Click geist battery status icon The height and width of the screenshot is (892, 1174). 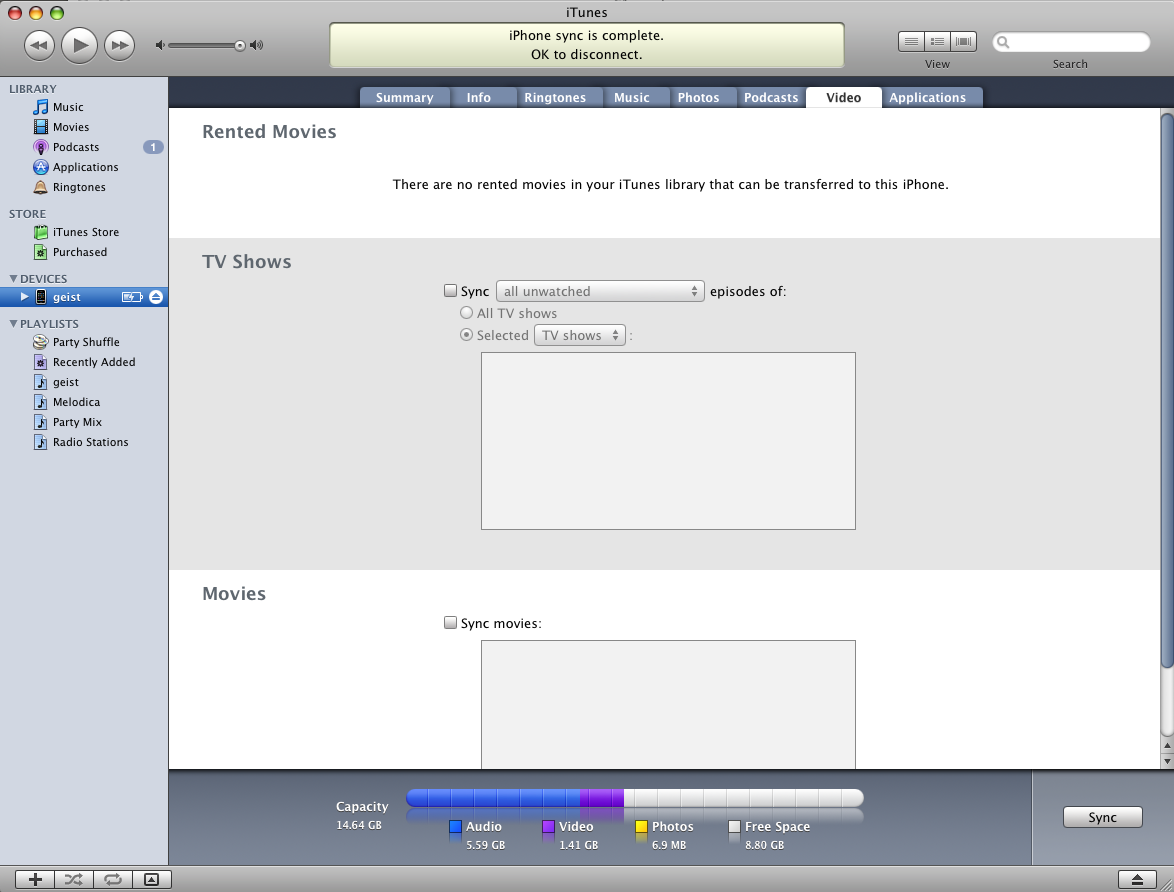tap(132, 297)
